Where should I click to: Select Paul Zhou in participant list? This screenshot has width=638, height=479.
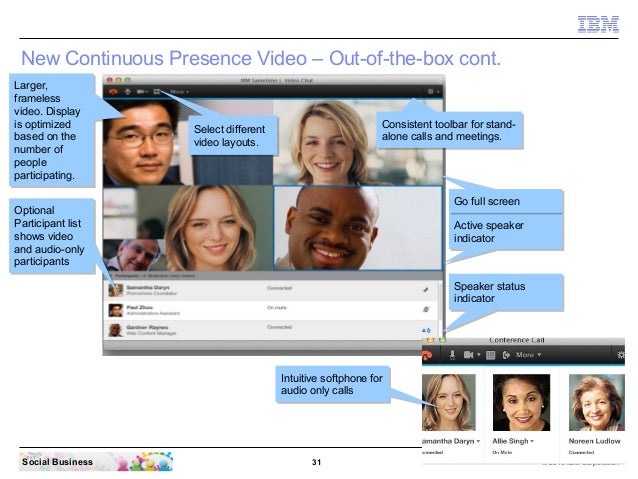point(271,311)
